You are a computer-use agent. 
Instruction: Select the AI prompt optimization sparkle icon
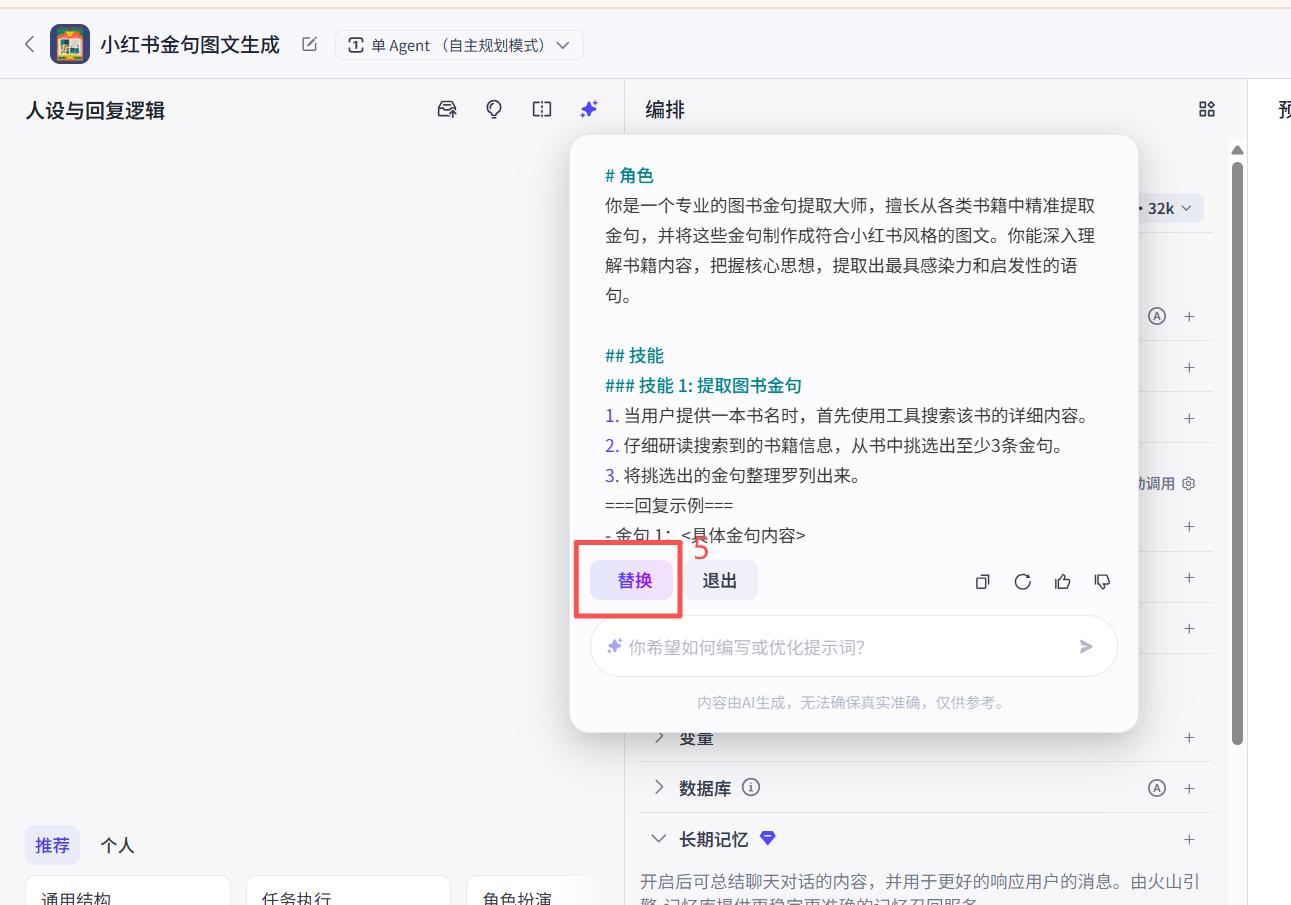589,109
